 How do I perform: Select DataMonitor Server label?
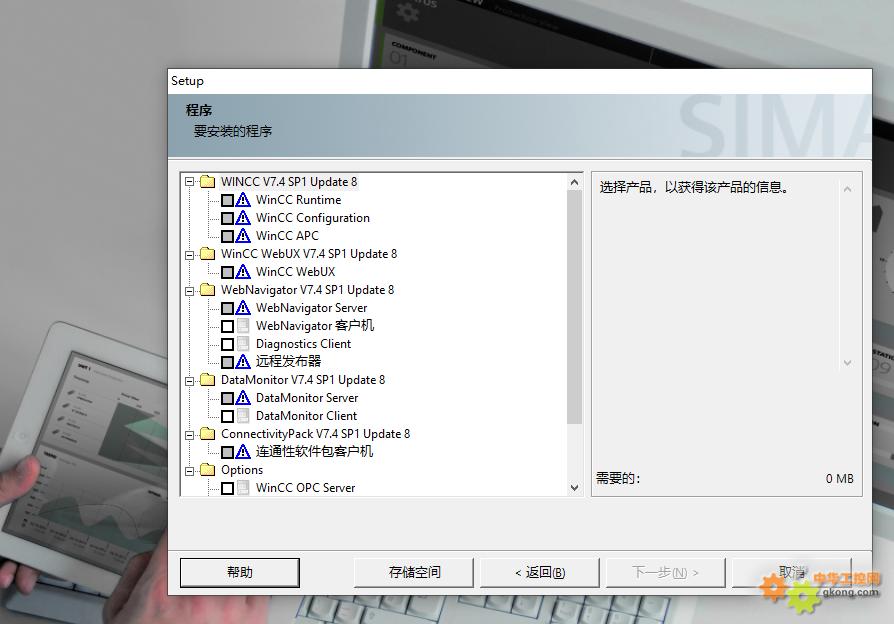[307, 398]
